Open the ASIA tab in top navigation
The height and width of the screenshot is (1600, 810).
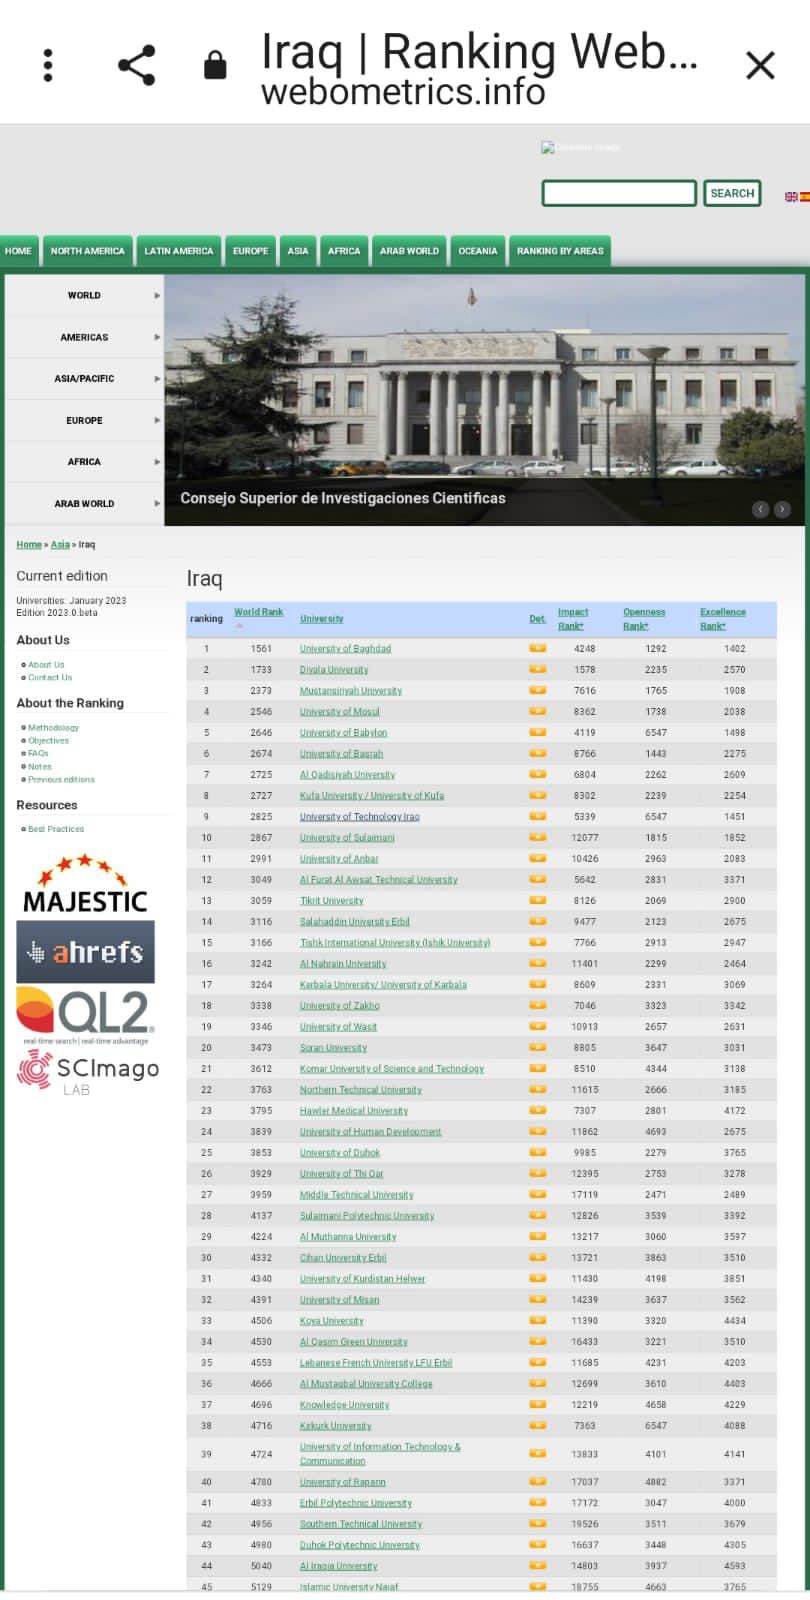(298, 251)
